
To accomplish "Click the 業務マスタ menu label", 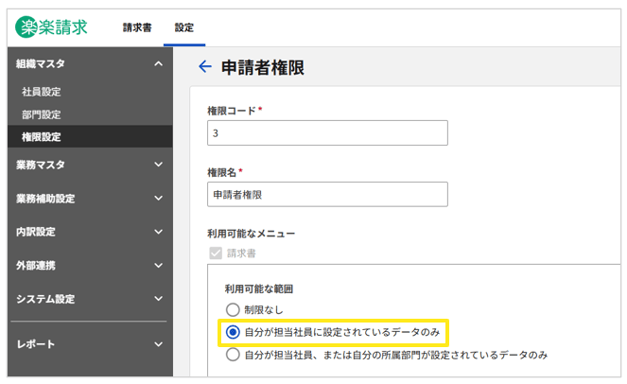I will pyautogui.click(x=40, y=164).
